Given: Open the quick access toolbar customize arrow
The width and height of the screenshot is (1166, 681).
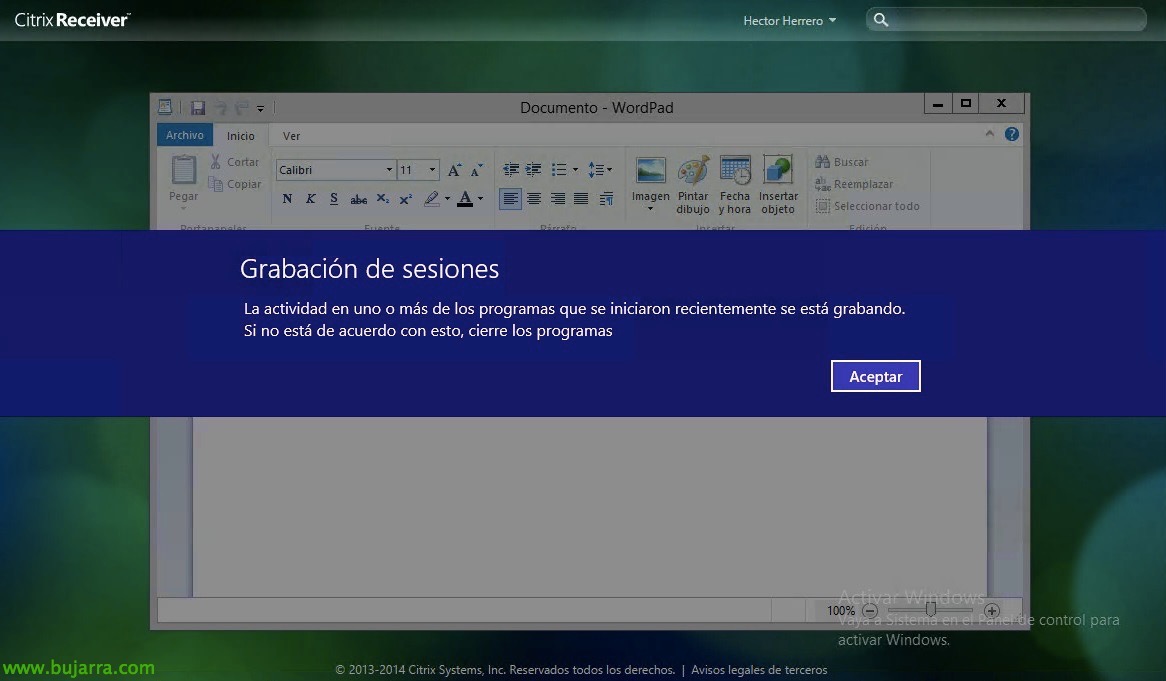Looking at the screenshot, I should point(260,109).
